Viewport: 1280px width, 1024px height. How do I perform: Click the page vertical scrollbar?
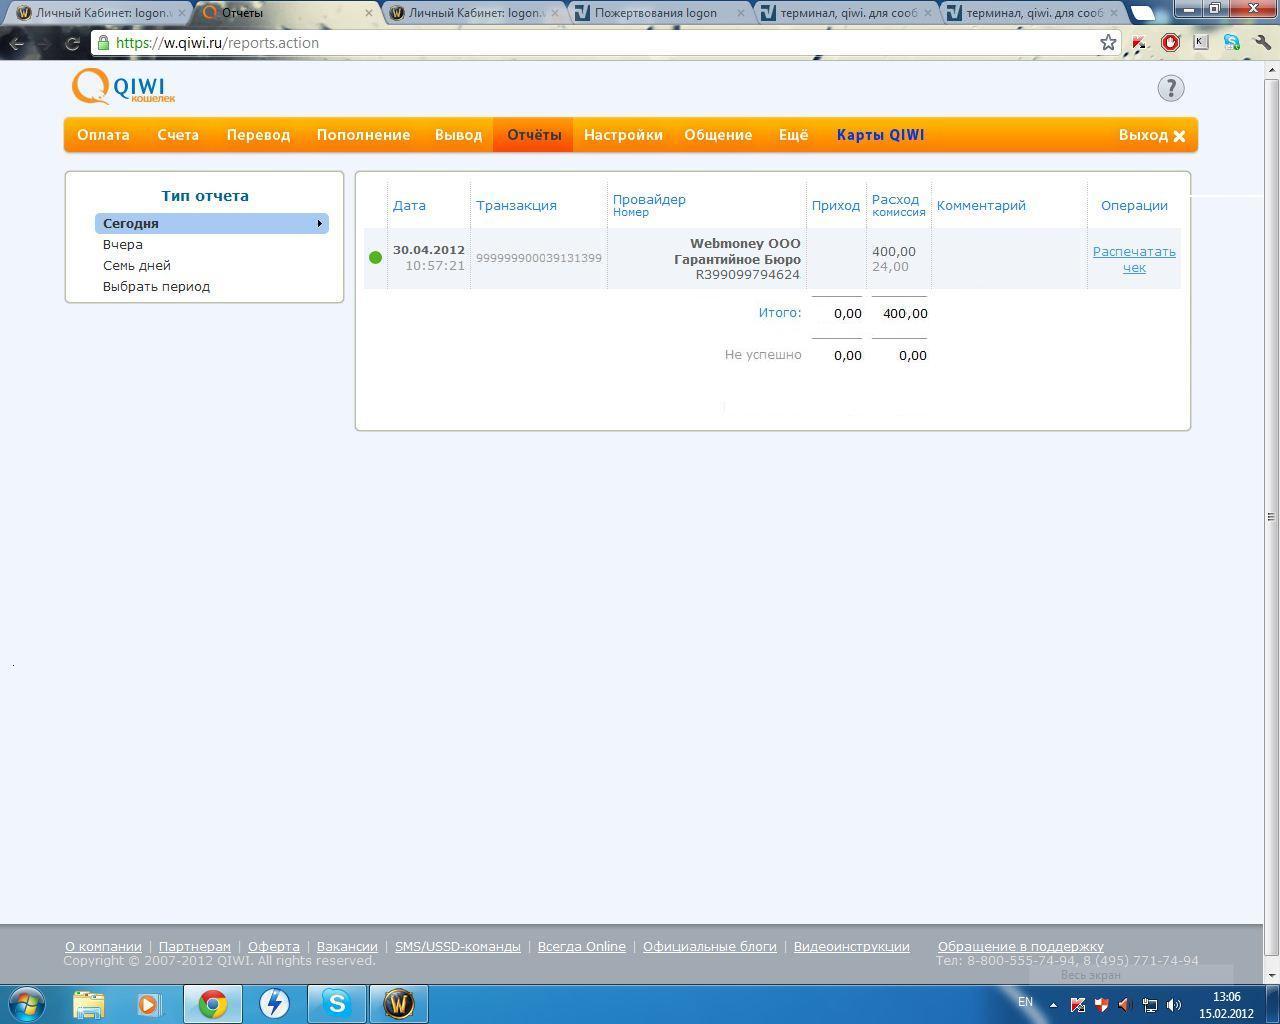[1270, 516]
